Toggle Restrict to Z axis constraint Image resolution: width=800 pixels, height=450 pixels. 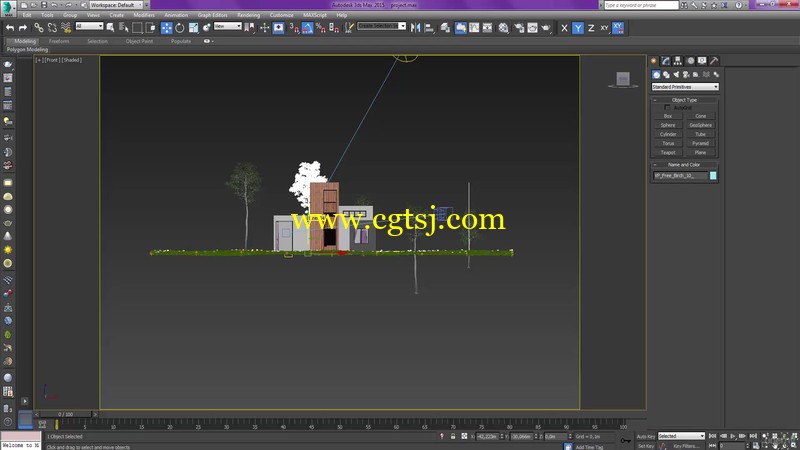click(x=591, y=28)
